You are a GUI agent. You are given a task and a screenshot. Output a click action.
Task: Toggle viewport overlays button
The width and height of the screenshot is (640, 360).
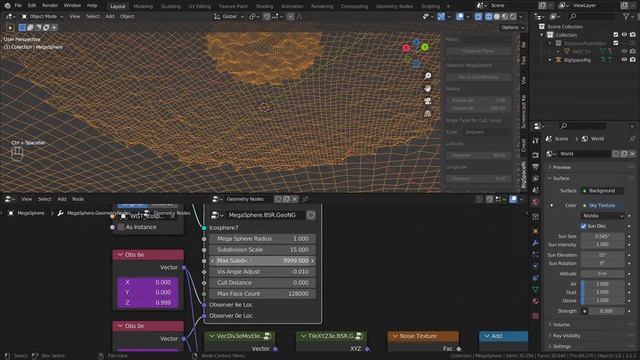tap(460, 17)
